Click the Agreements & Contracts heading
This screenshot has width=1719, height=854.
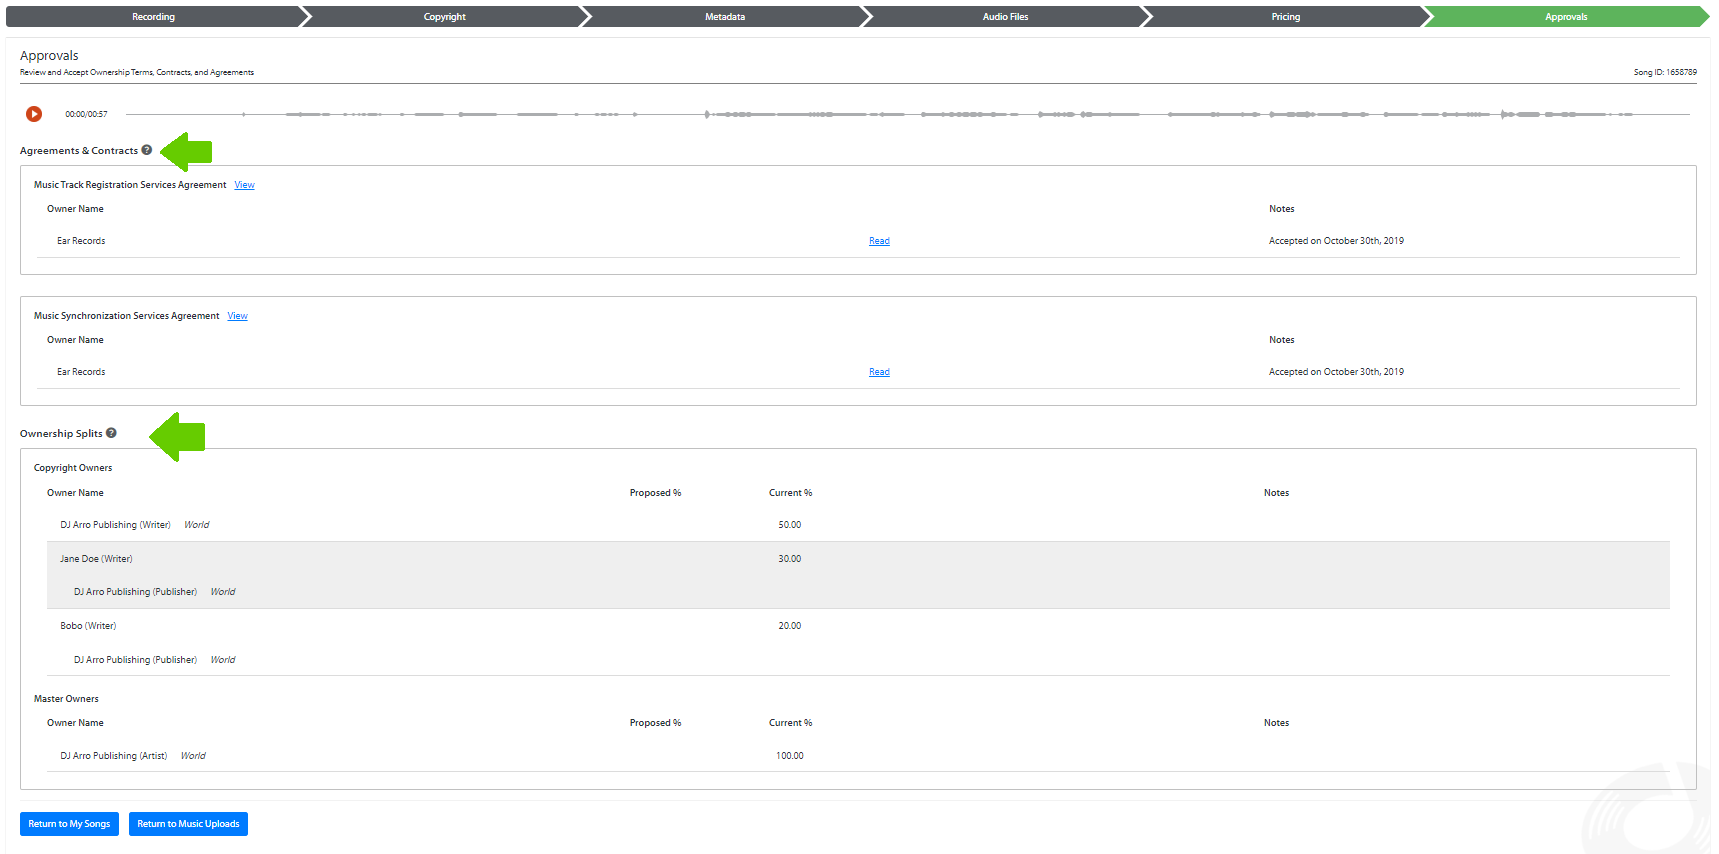(79, 151)
